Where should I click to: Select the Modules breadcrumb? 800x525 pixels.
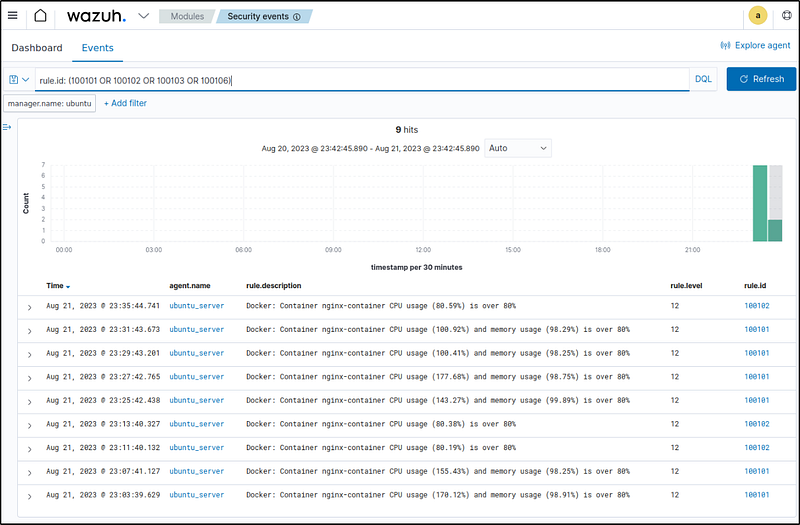coord(185,17)
